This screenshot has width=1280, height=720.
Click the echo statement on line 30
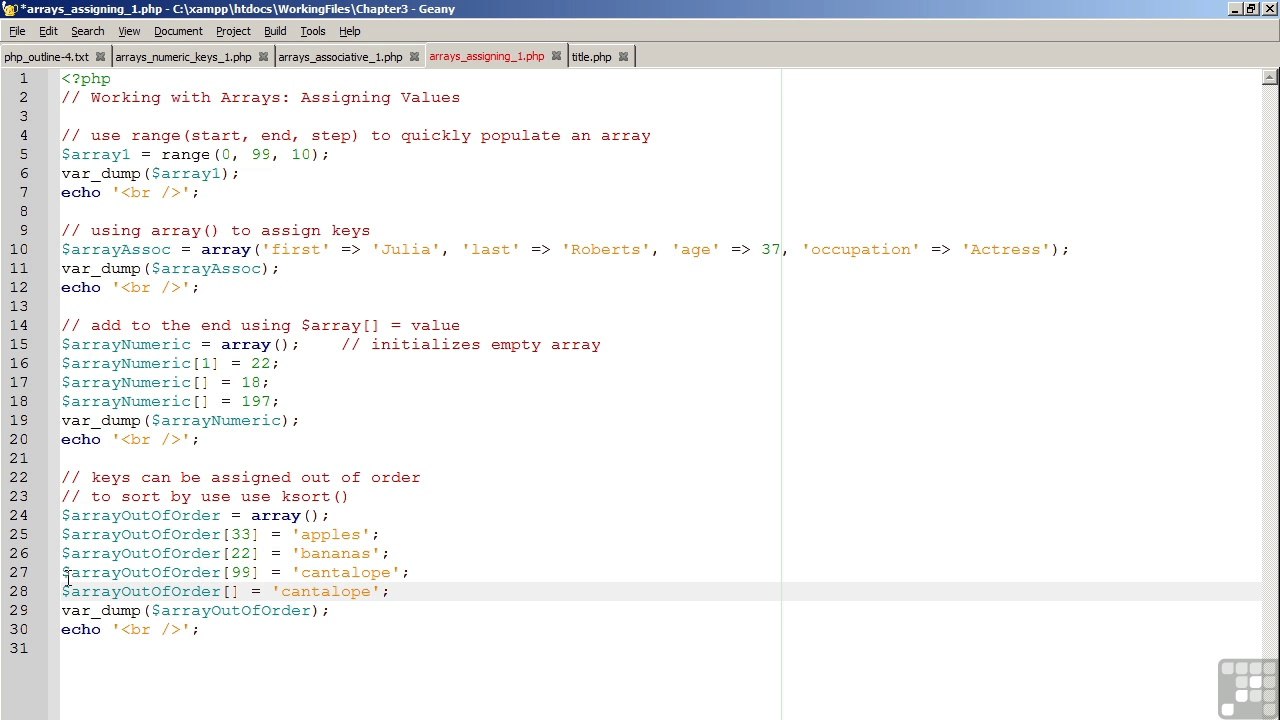click(x=130, y=629)
